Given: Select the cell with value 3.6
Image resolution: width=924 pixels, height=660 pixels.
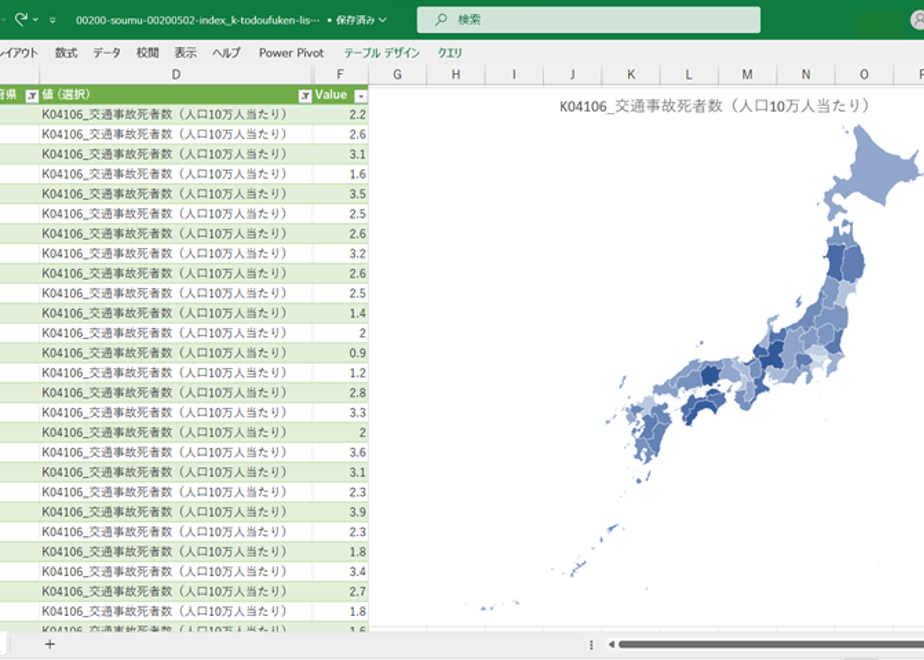Looking at the screenshot, I should [x=340, y=453].
